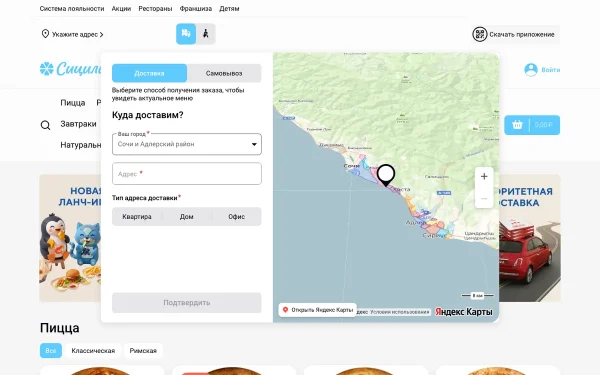Select the walking pickup mode icon

click(206, 34)
